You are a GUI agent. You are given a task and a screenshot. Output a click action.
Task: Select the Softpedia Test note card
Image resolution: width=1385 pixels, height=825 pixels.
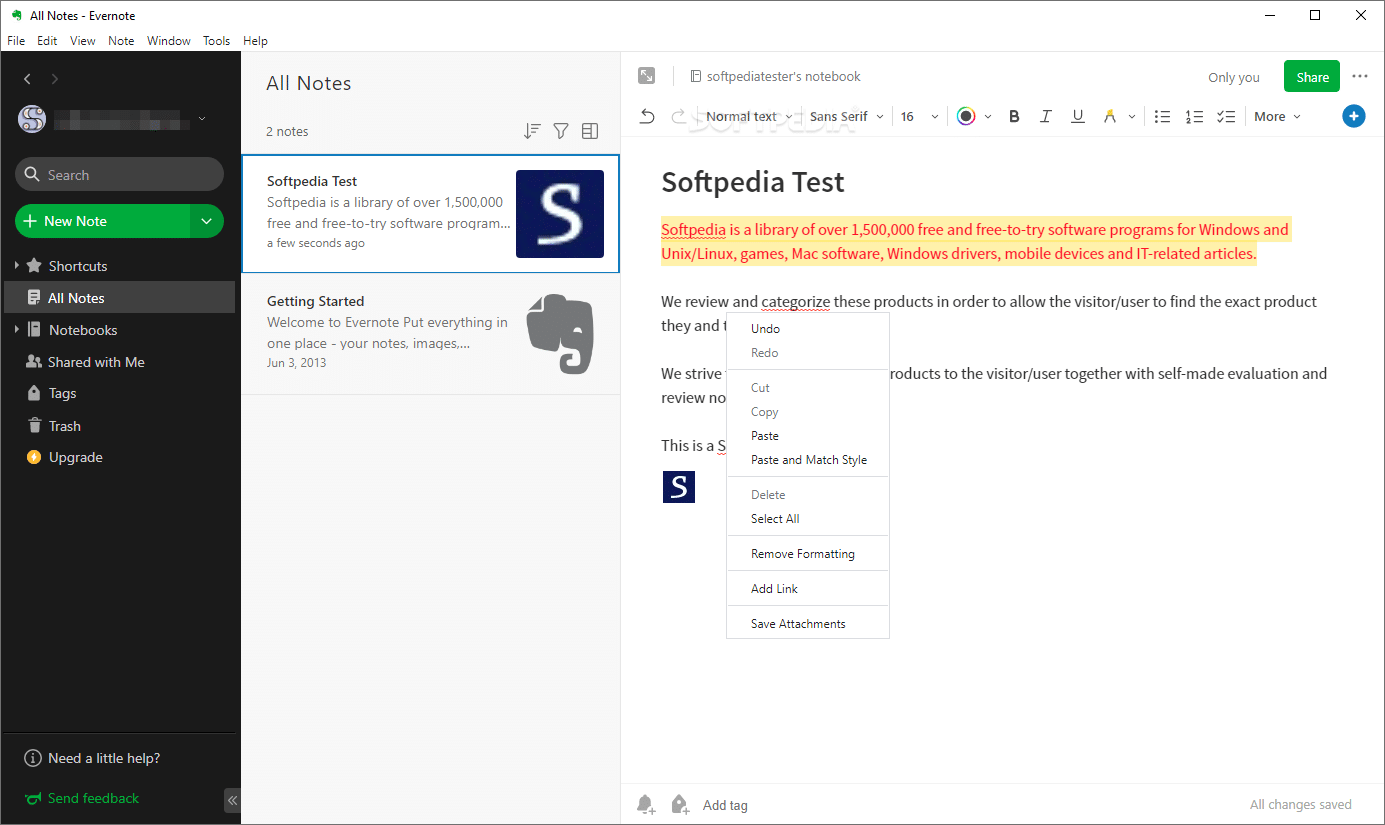(x=431, y=214)
